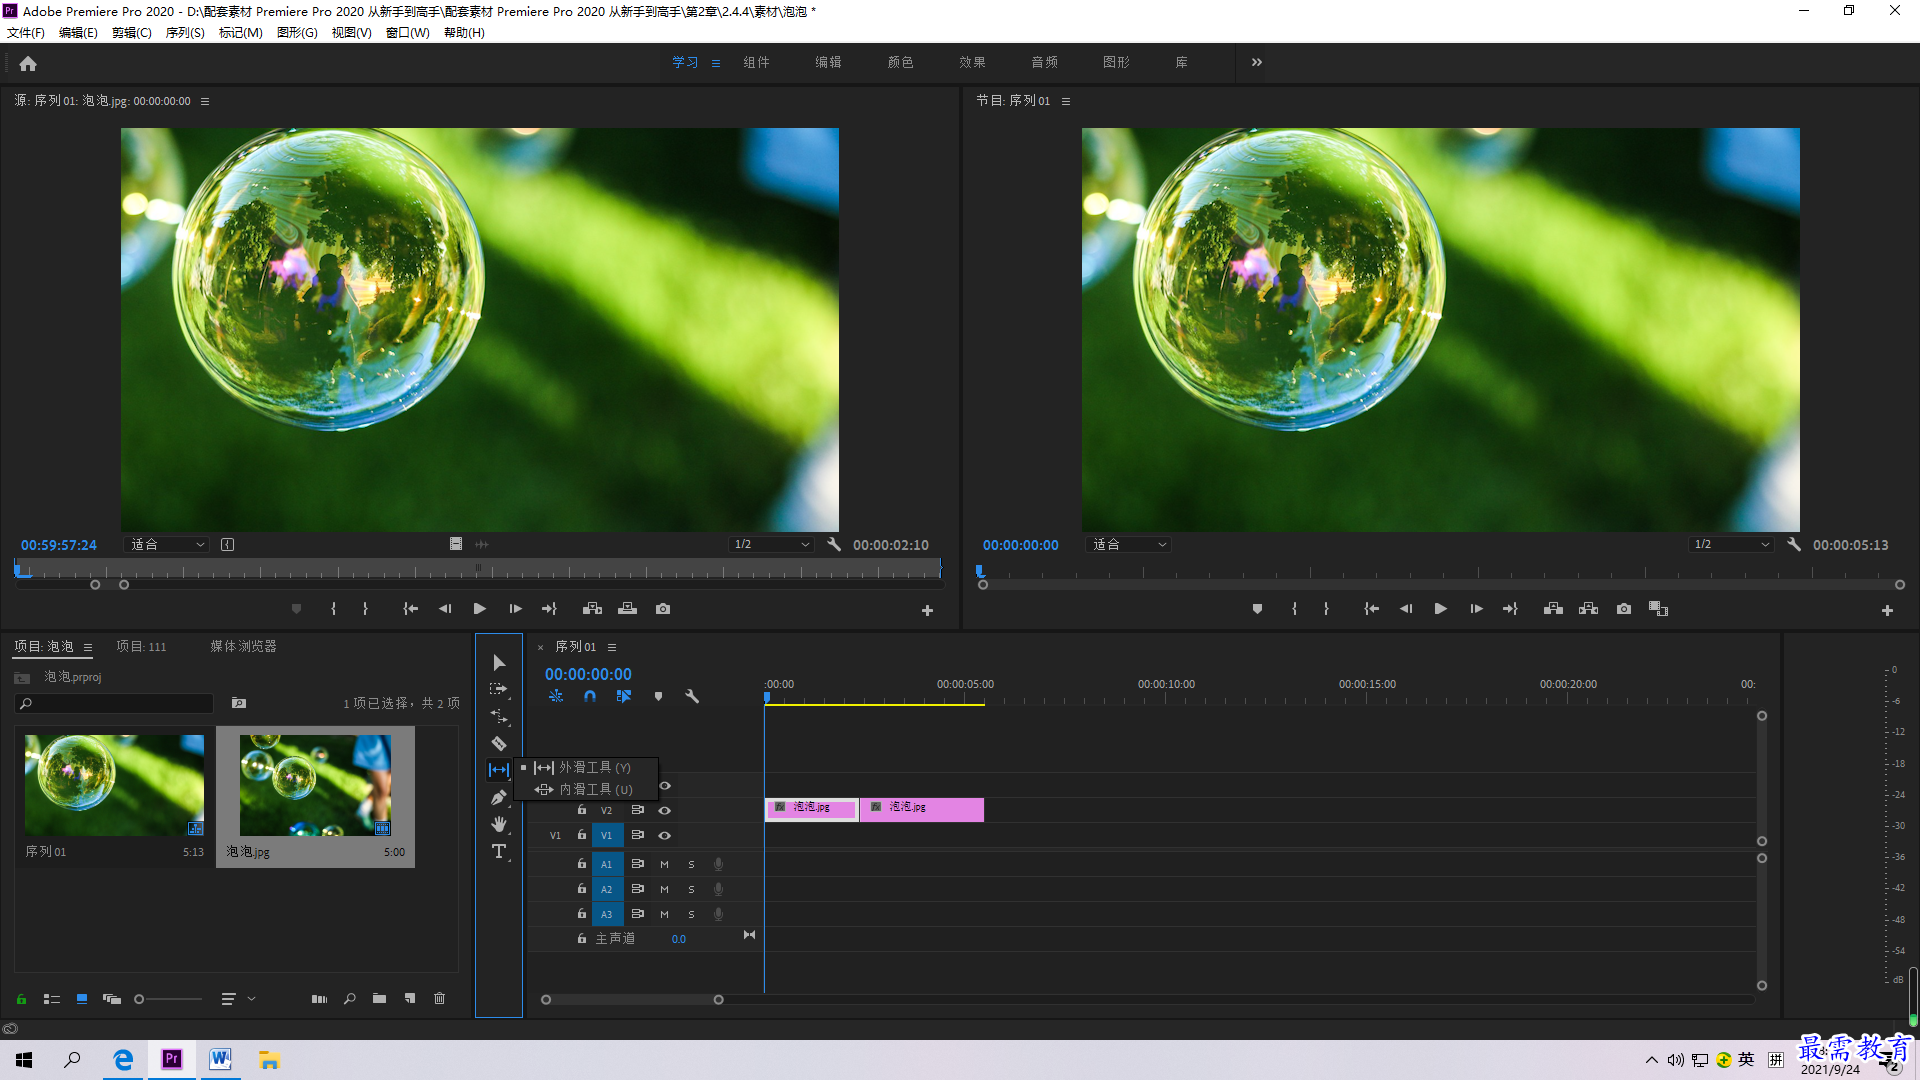Open the 文件(F) menu
The width and height of the screenshot is (1920, 1080).
(x=26, y=33)
